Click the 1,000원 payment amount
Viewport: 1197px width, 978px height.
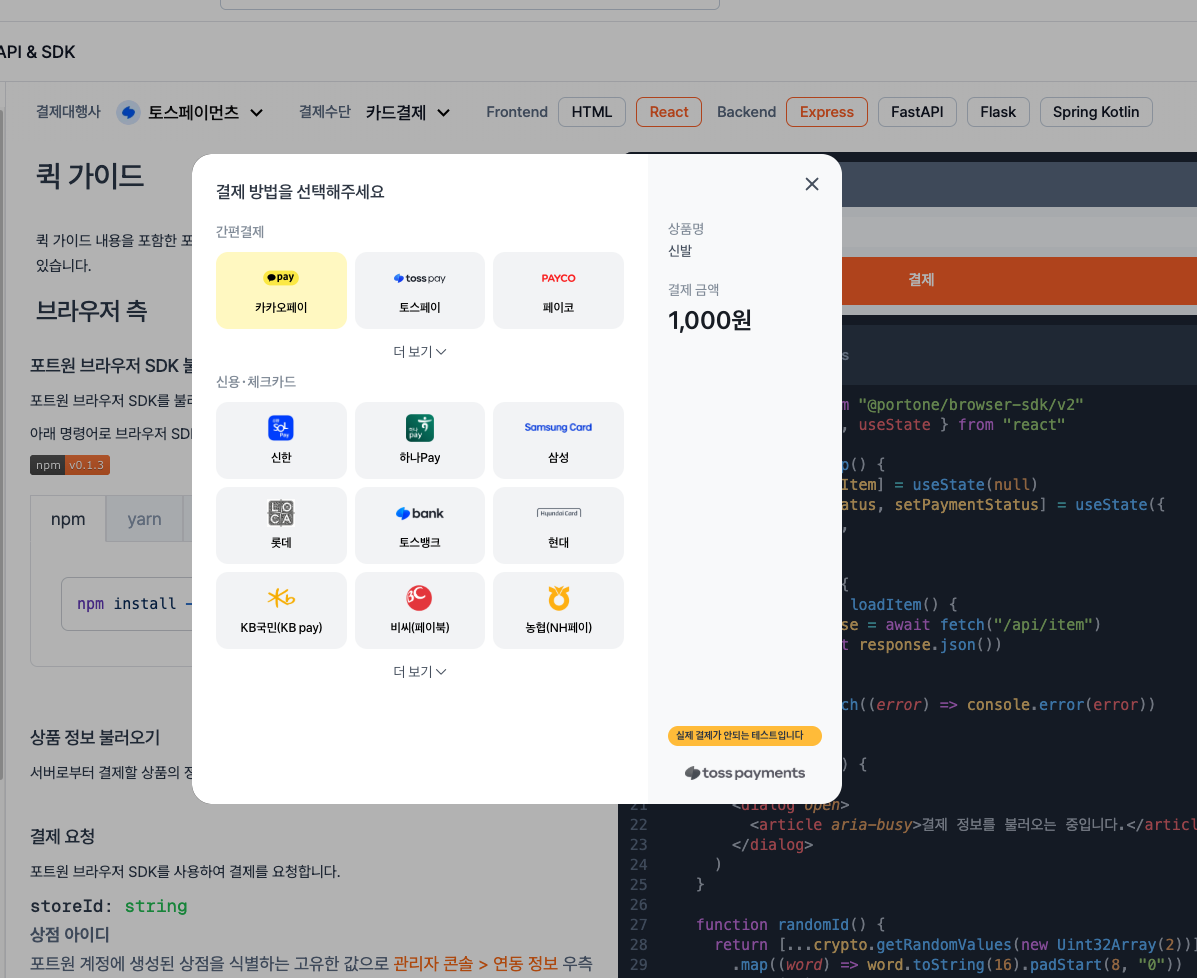point(709,320)
